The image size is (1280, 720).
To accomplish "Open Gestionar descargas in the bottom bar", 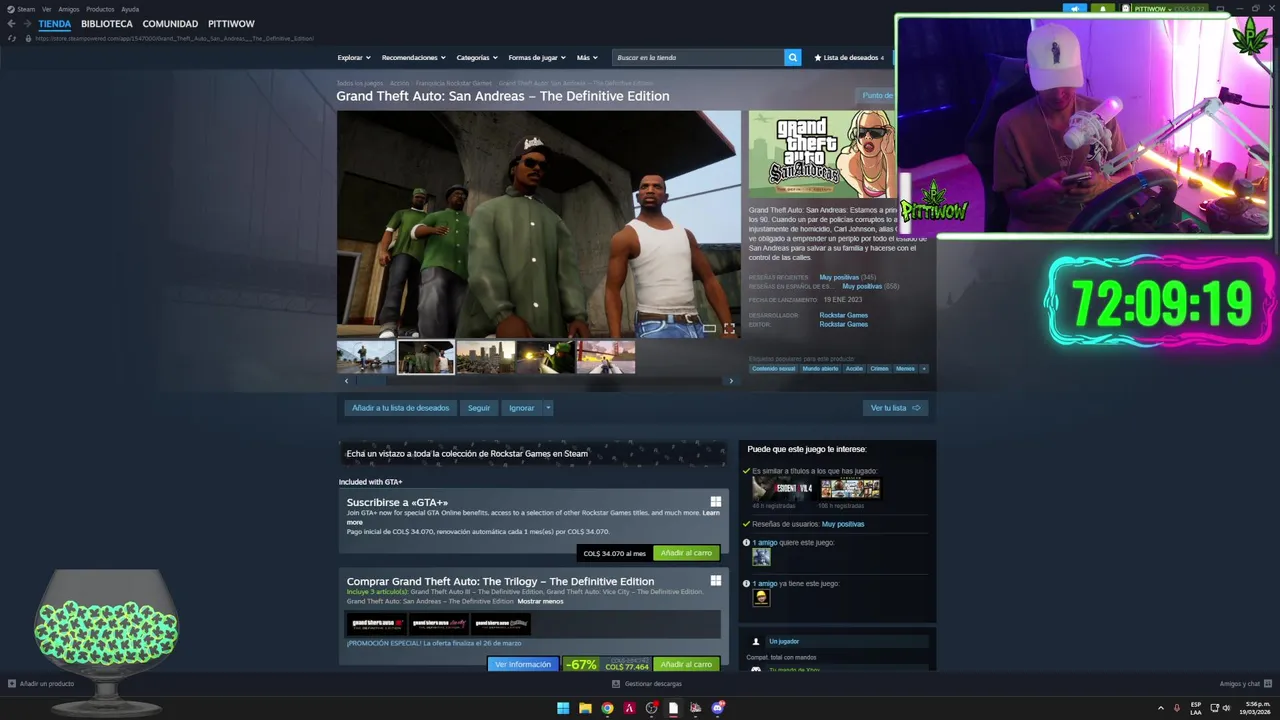I will [x=647, y=684].
